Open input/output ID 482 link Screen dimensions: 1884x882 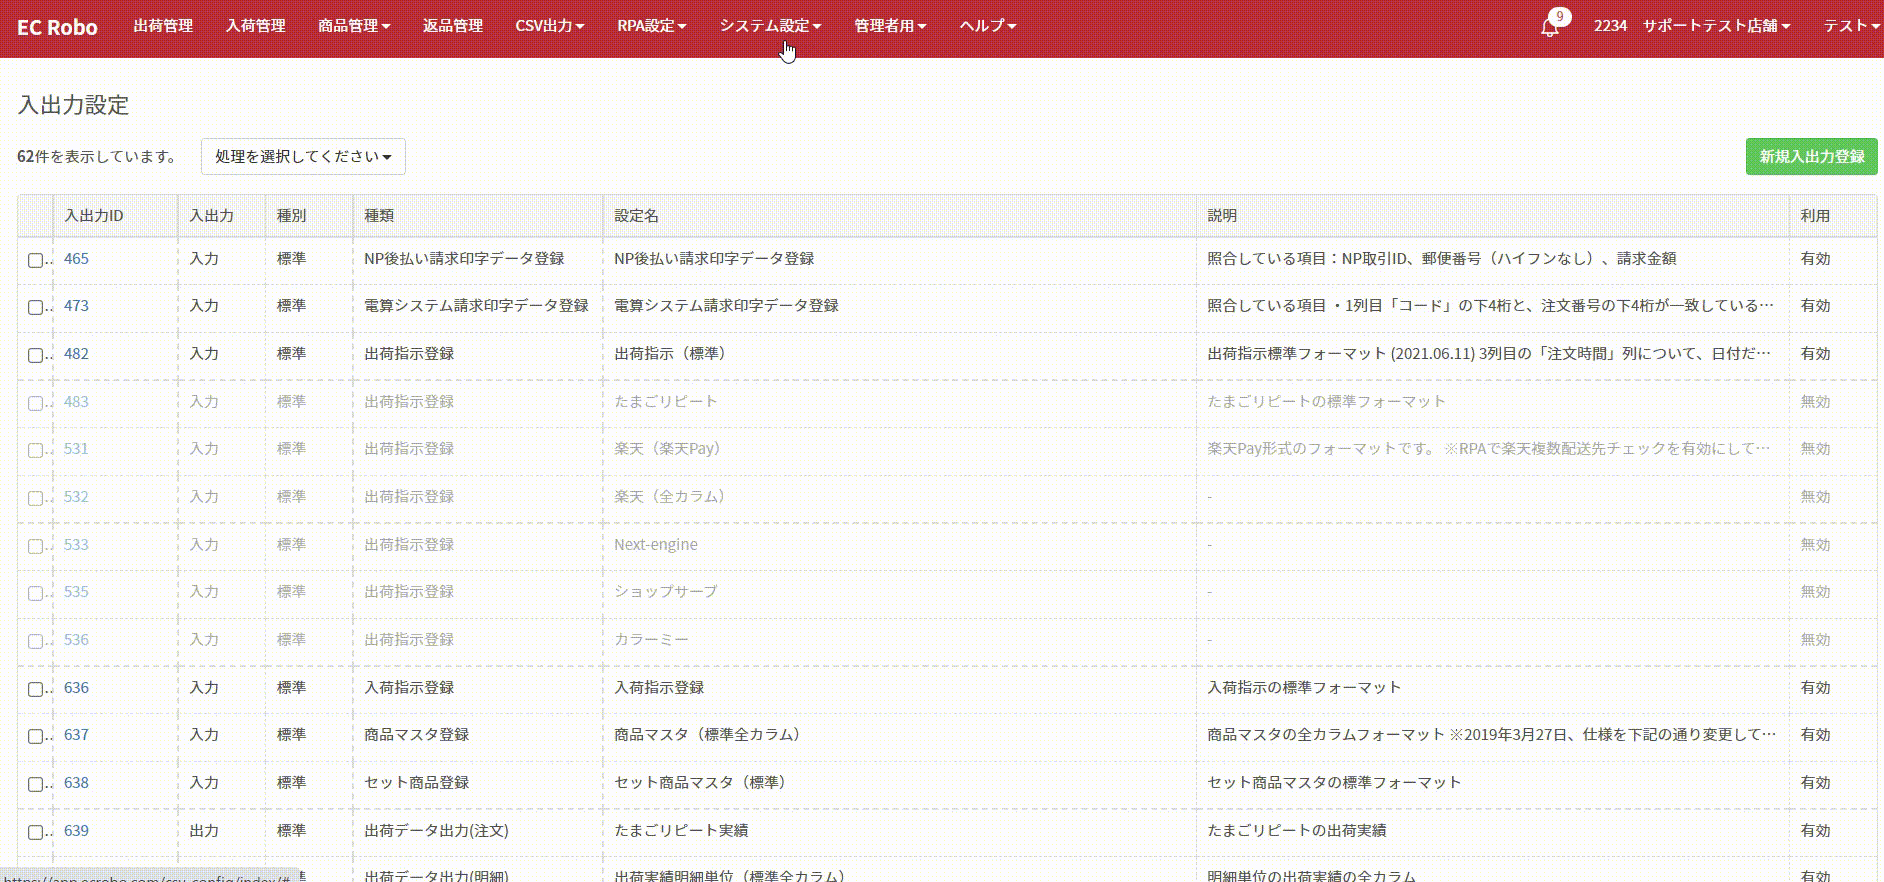(76, 354)
